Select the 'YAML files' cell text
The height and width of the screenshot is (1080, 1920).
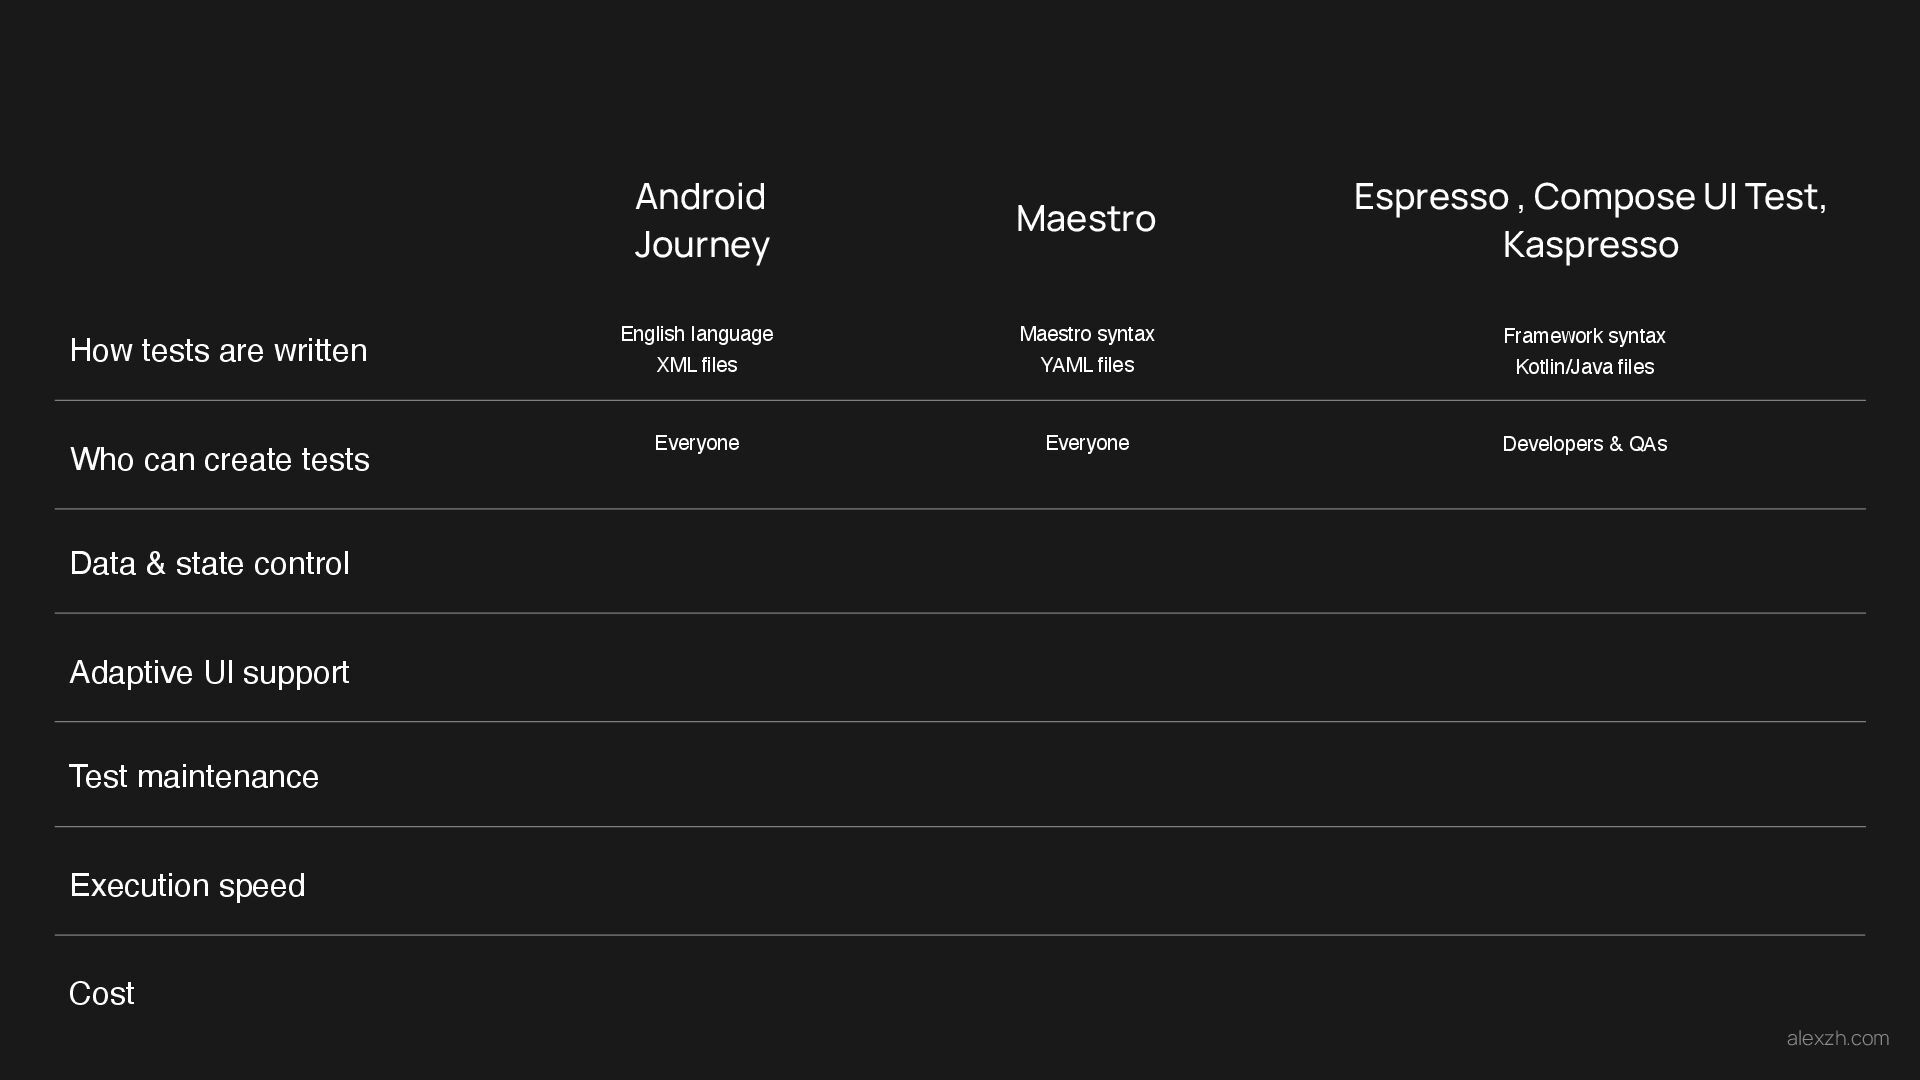[x=1087, y=365]
